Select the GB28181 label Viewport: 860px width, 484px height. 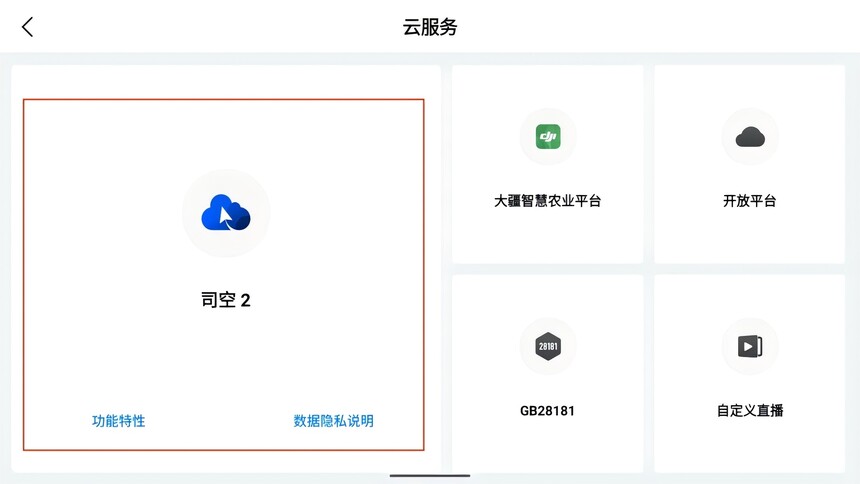pos(547,411)
